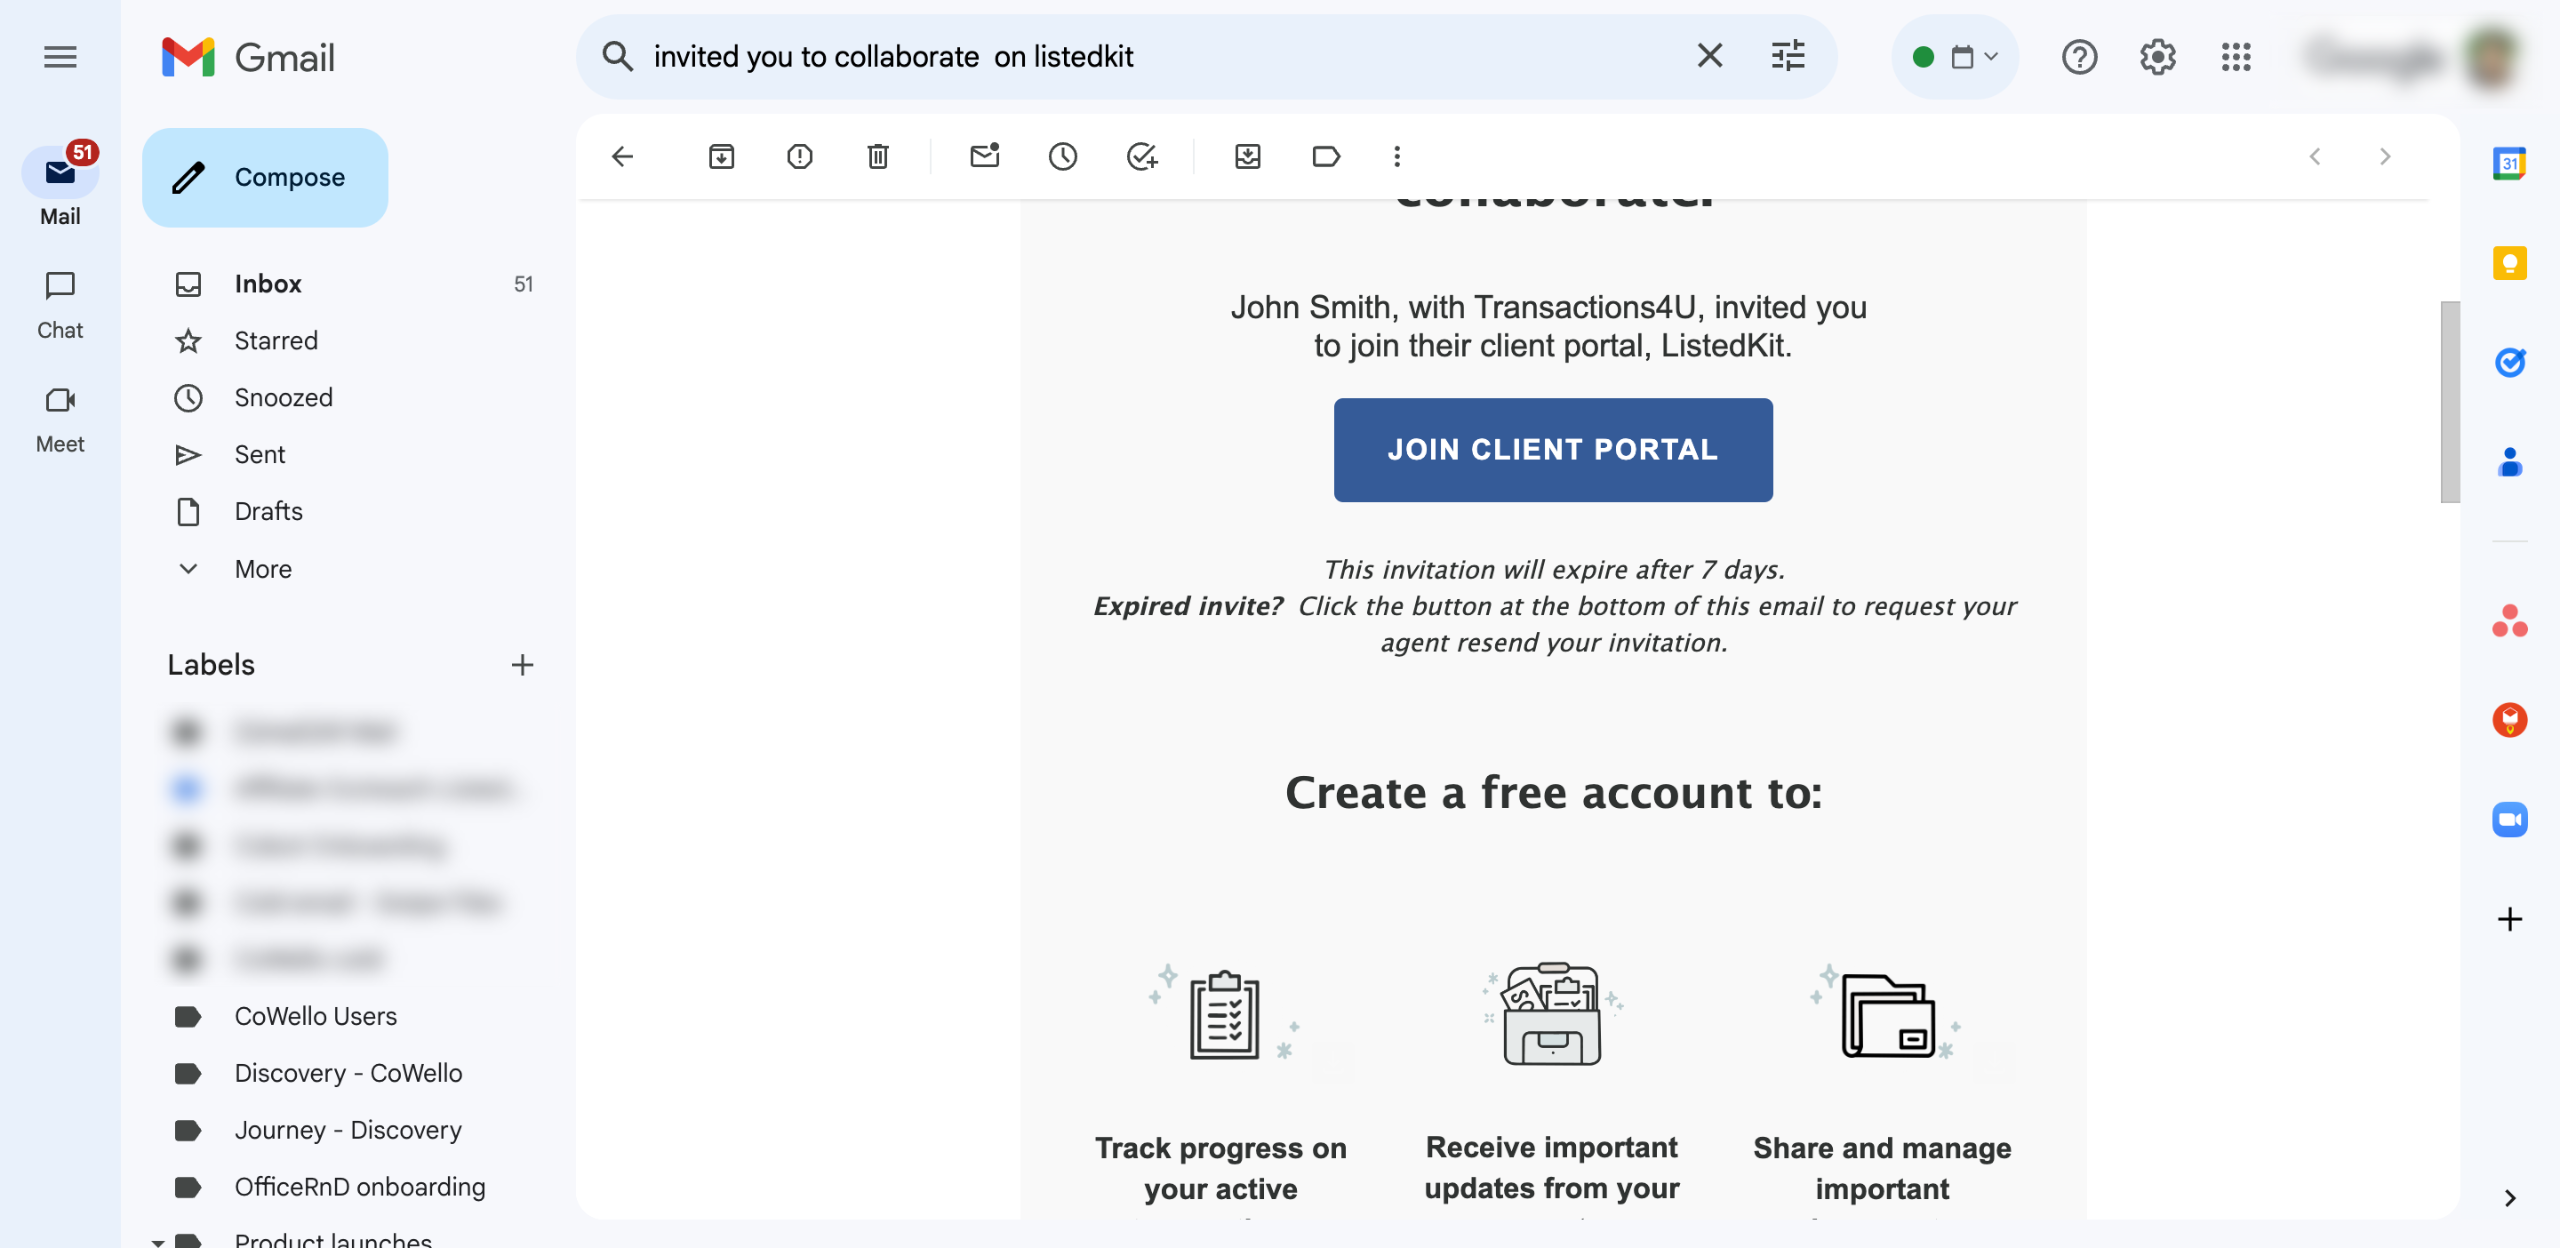Snooze this email with clock icon

[1062, 156]
